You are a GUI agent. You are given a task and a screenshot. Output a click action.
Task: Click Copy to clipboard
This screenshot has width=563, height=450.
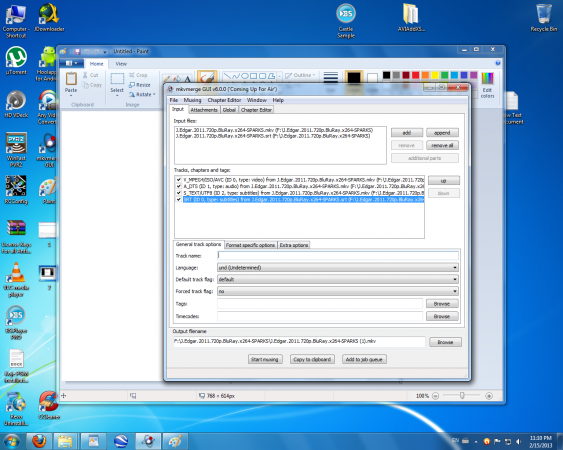coord(312,359)
